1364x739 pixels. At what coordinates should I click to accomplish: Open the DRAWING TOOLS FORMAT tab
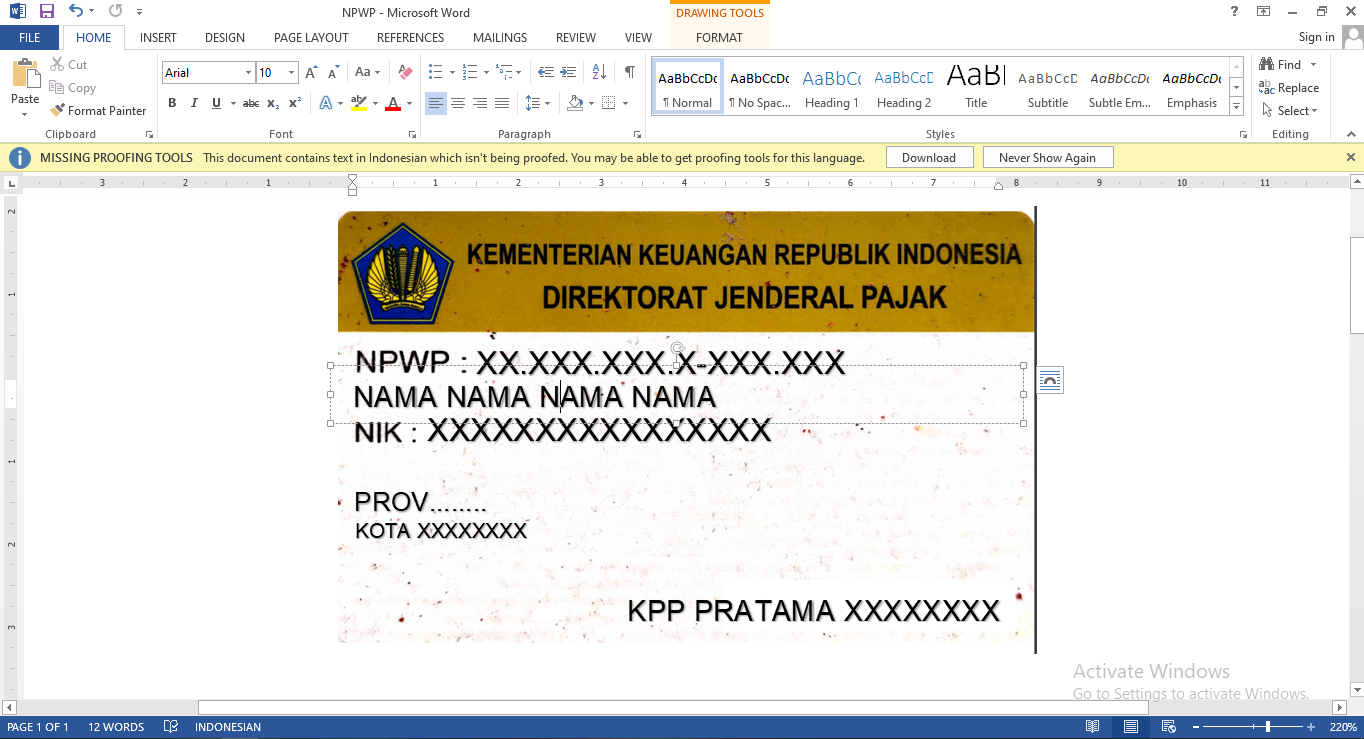pos(719,37)
